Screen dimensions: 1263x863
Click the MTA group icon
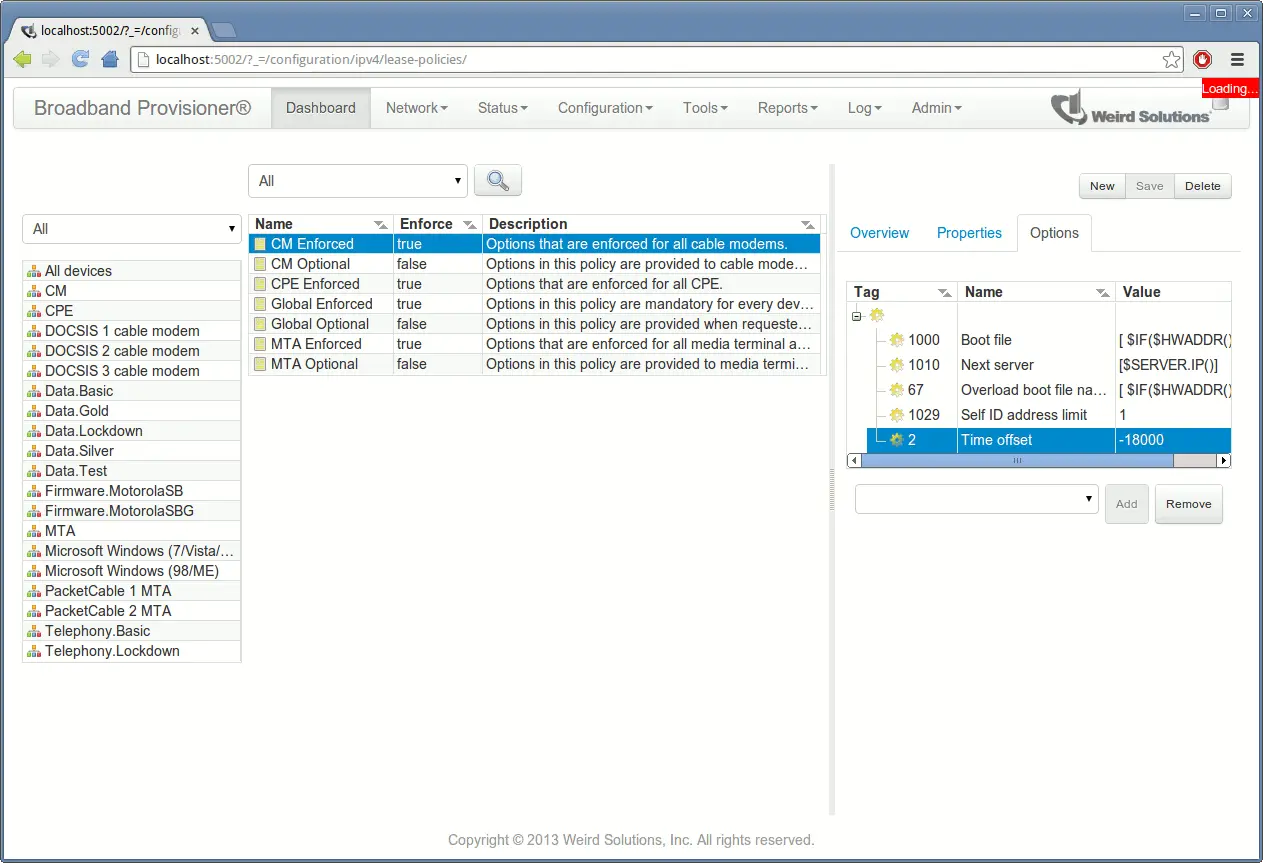tap(34, 531)
